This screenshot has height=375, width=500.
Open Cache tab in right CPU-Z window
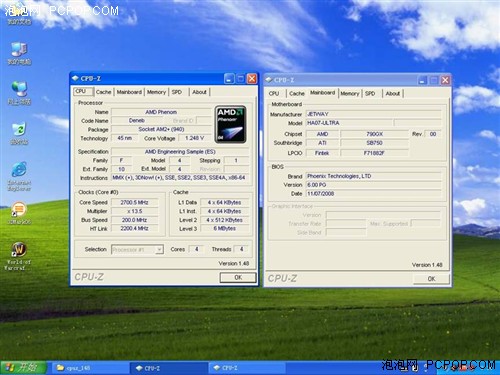297,94
